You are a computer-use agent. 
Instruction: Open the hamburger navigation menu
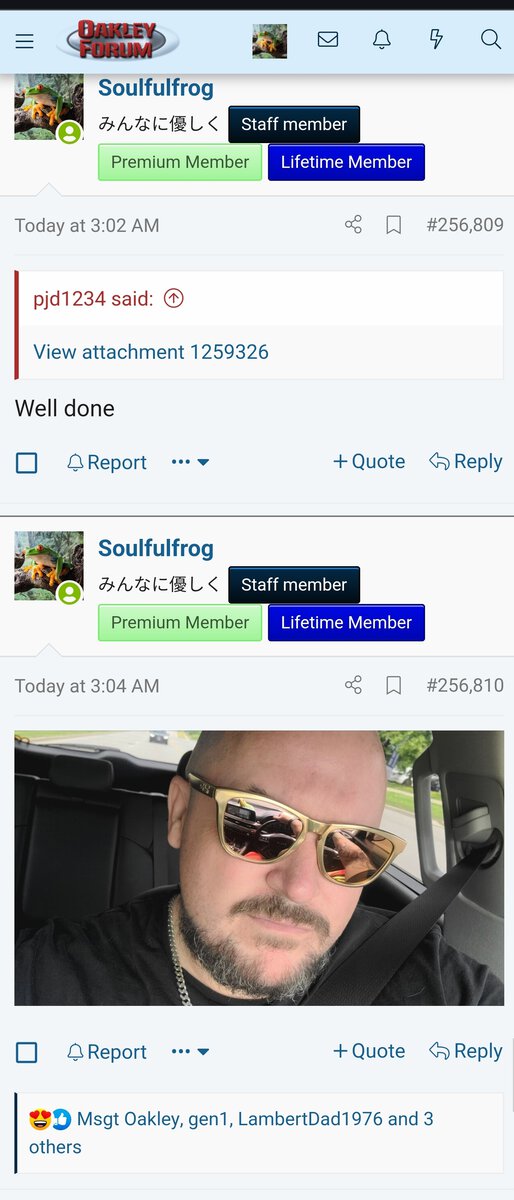[25, 41]
